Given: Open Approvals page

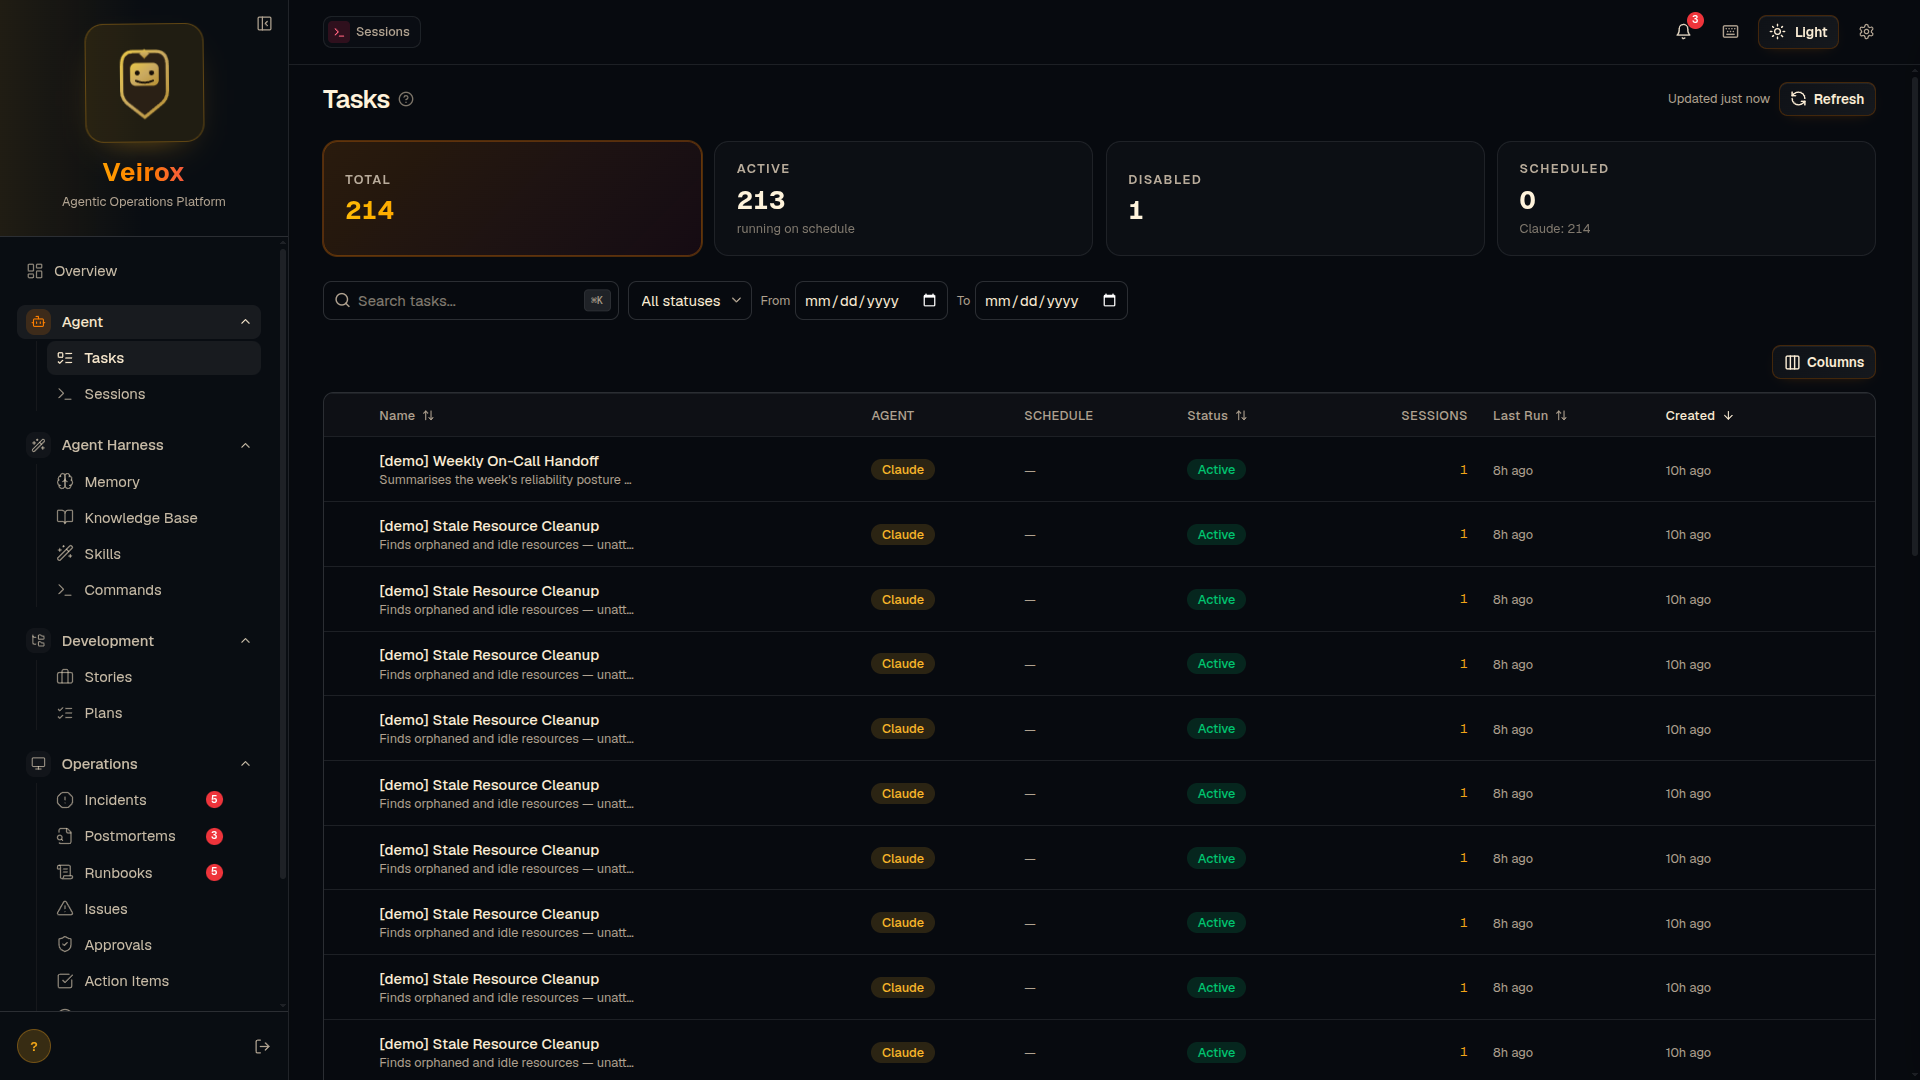Looking at the screenshot, I should (x=154, y=945).
